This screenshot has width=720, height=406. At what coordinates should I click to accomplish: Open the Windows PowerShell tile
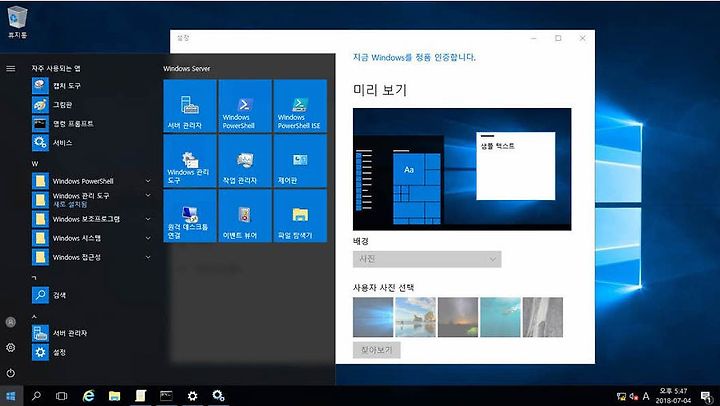tap(245, 106)
